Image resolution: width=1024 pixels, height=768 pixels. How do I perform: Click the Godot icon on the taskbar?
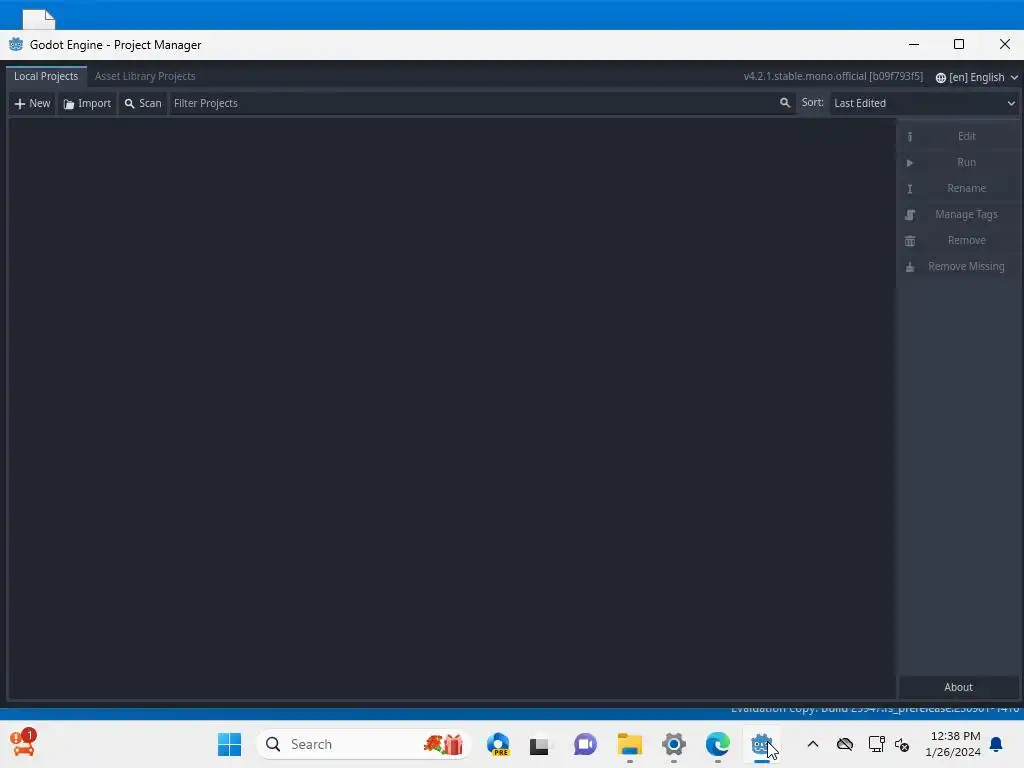pos(761,744)
